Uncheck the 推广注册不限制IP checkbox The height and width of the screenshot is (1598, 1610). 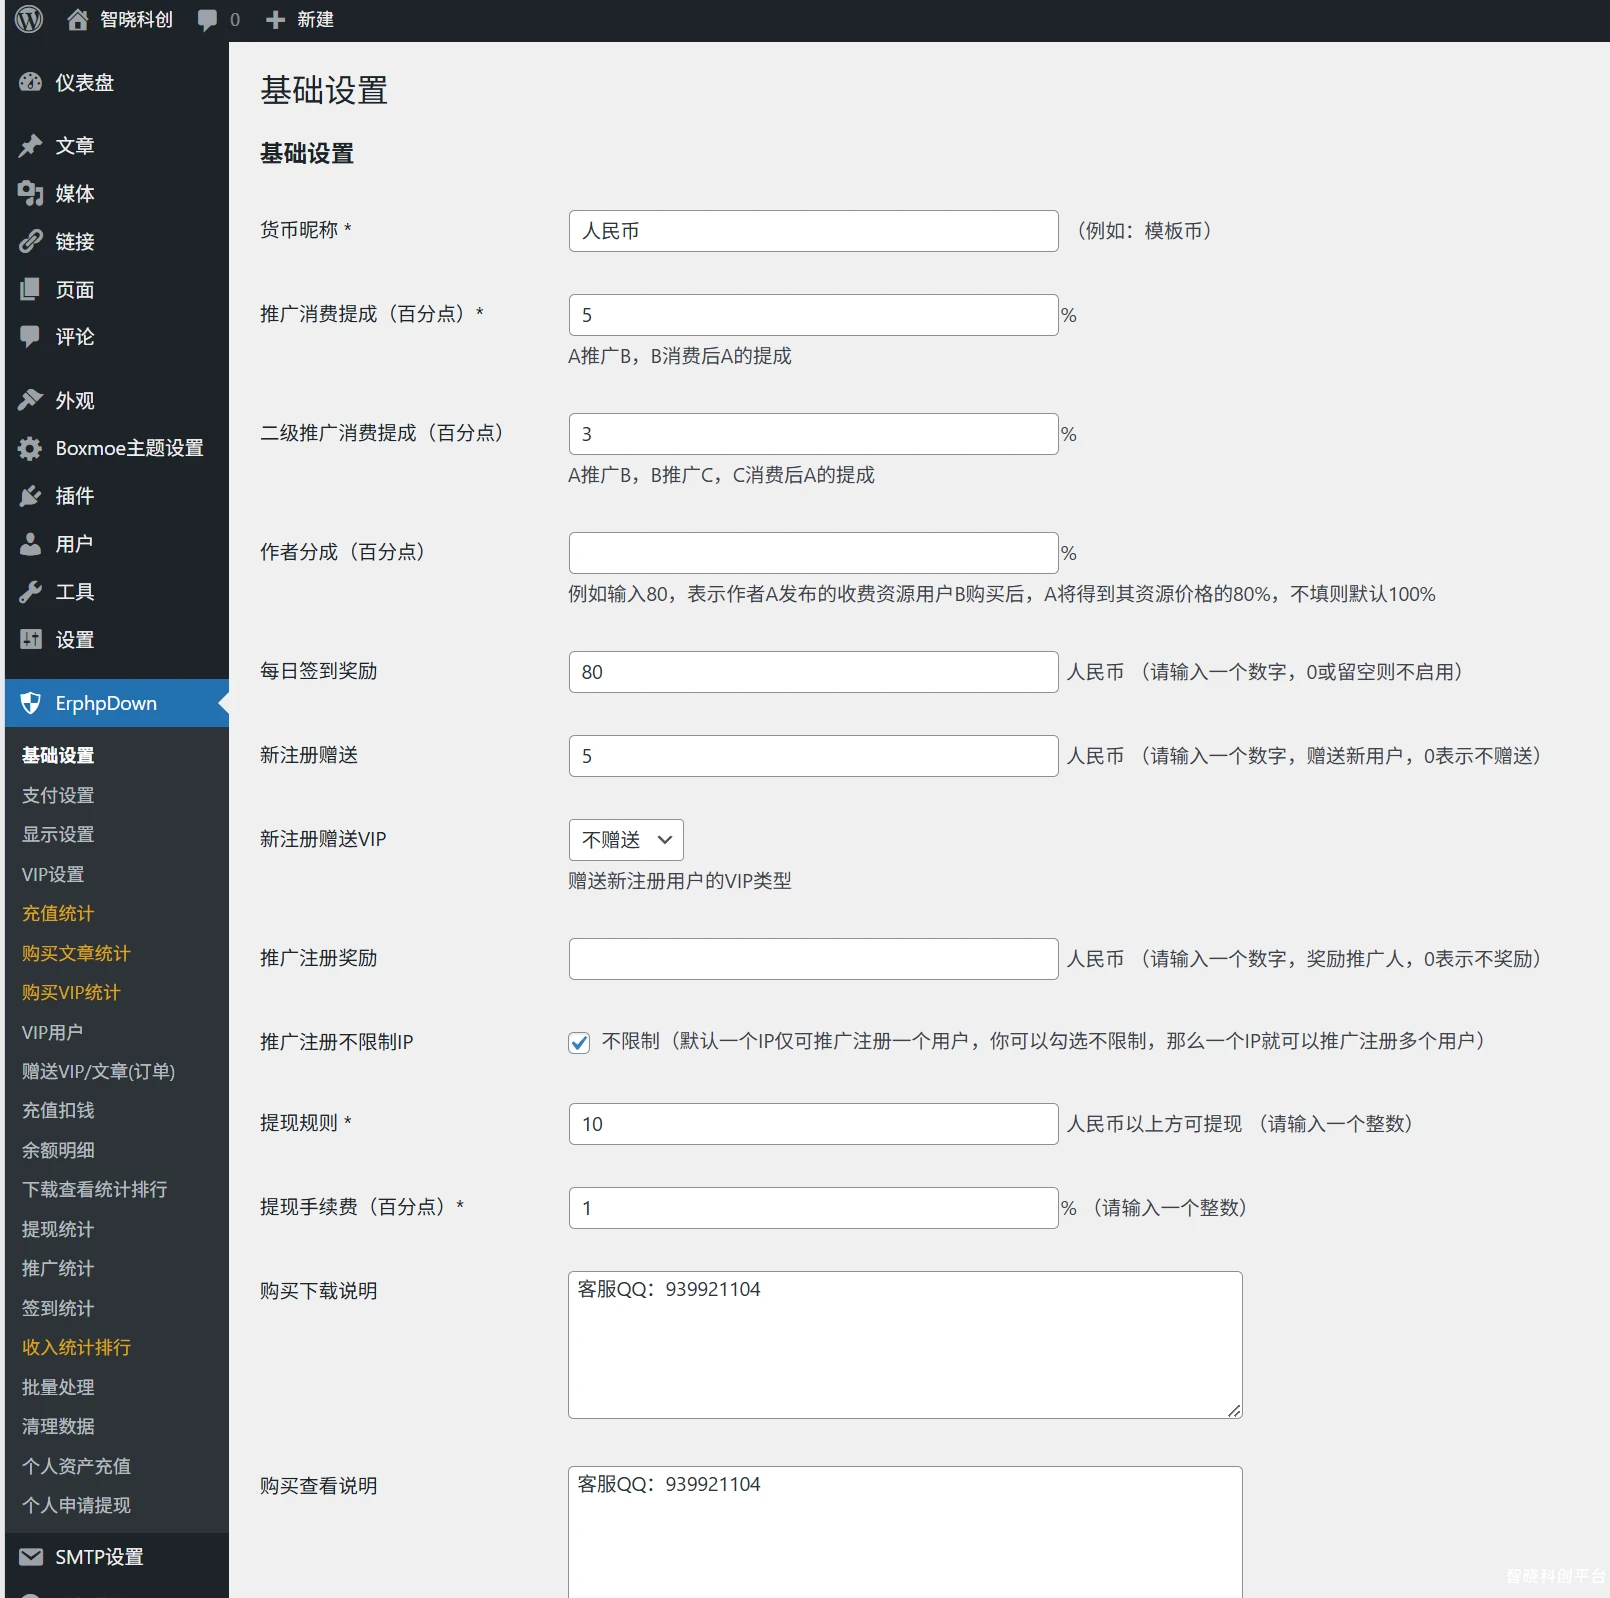(579, 1043)
